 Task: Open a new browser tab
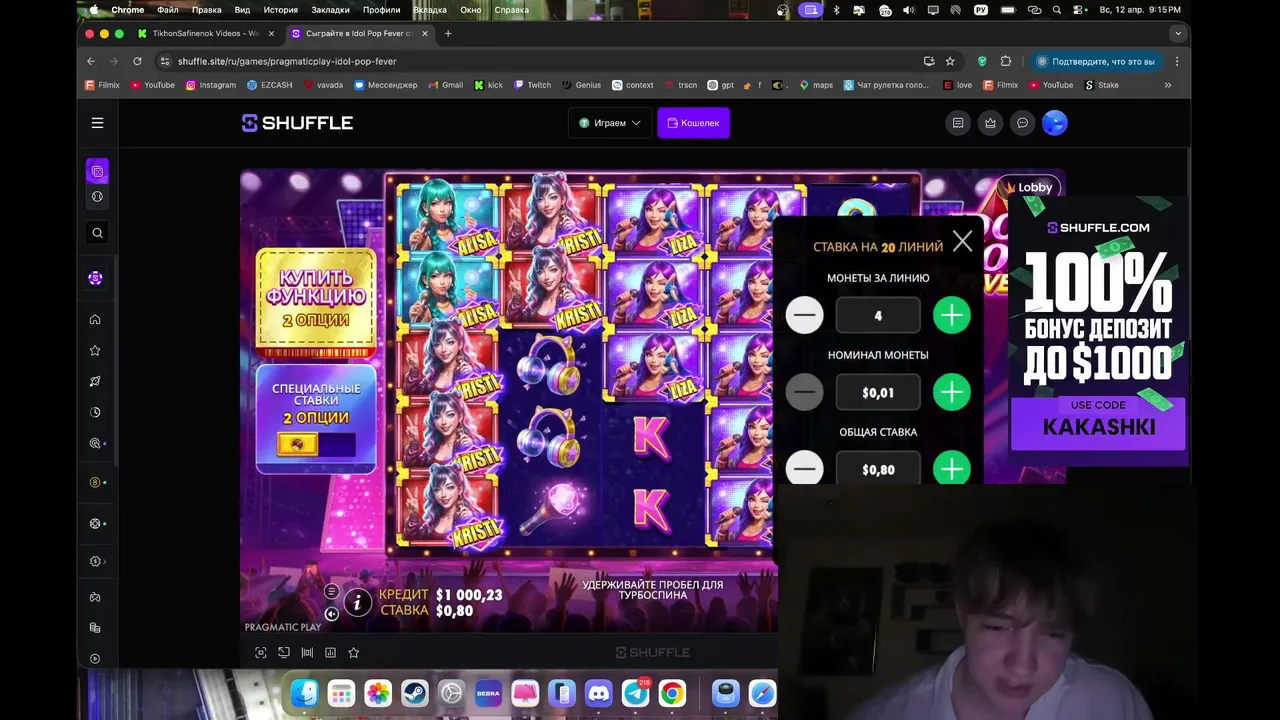448,33
